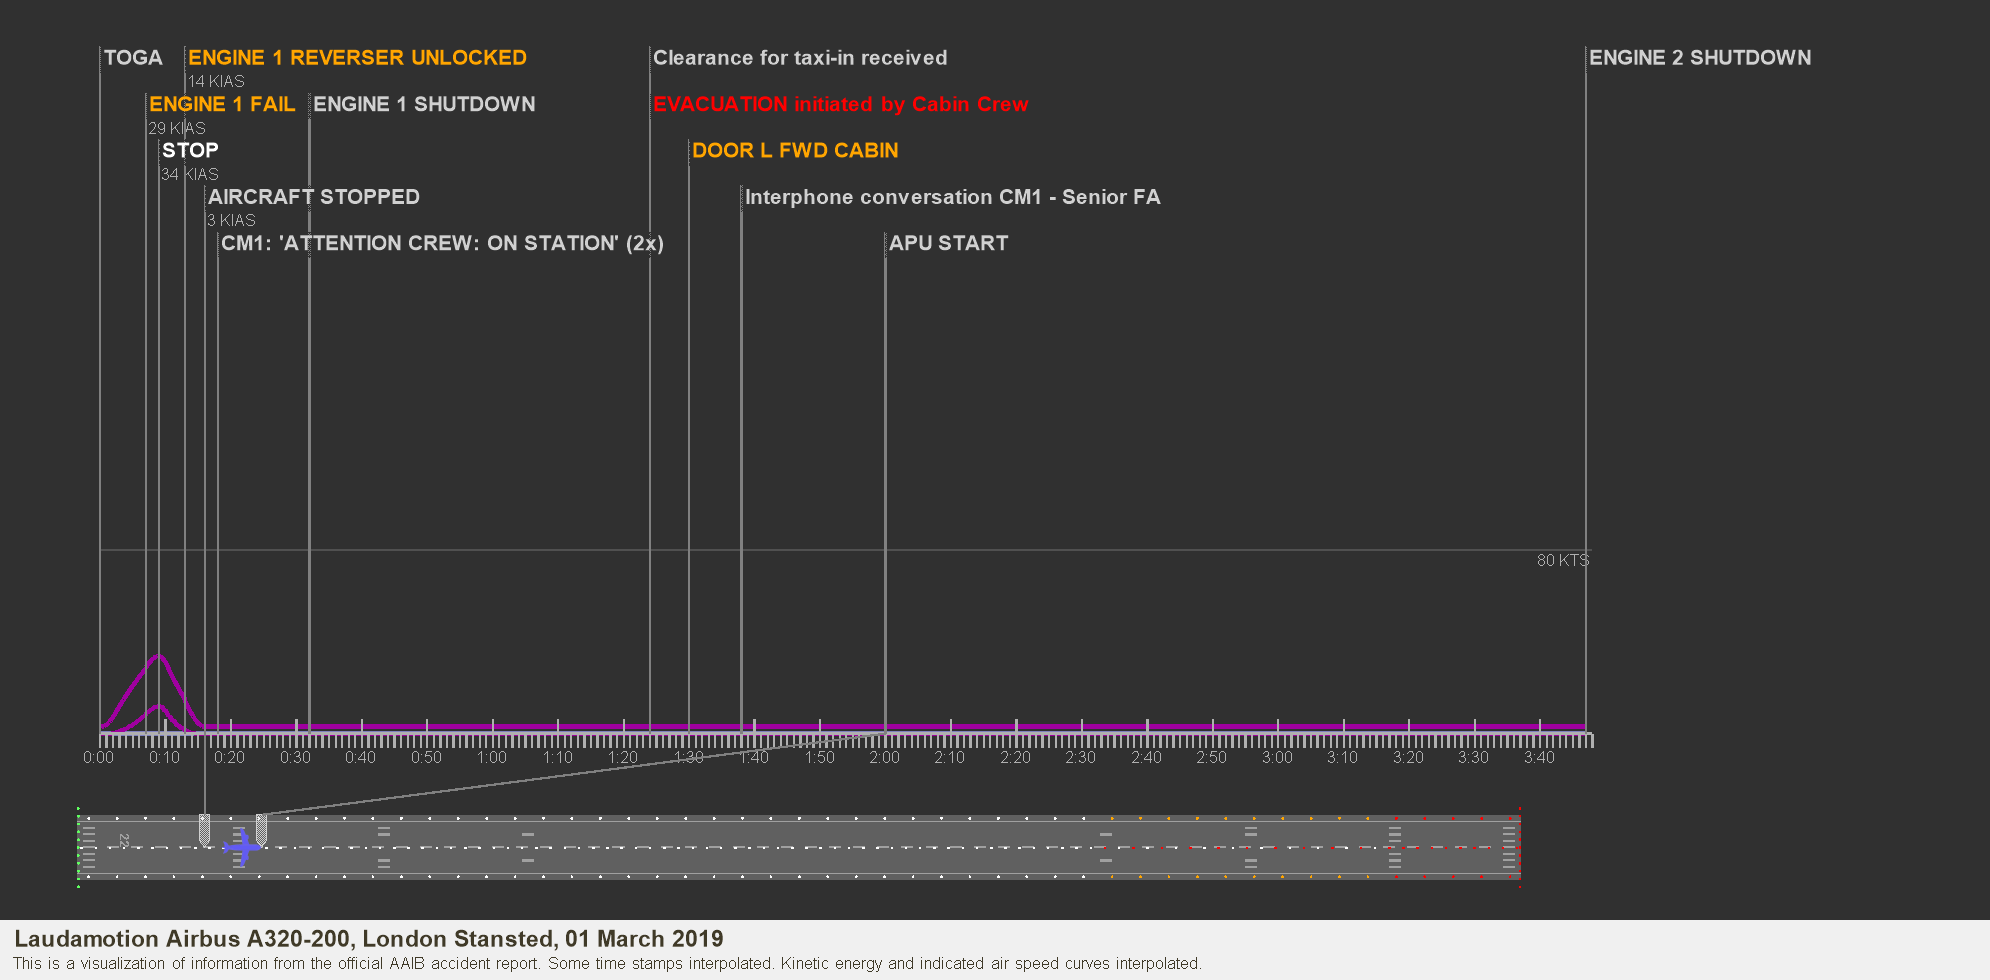This screenshot has width=1990, height=980.
Task: Select the Interphone conversation event label
Action: click(952, 197)
